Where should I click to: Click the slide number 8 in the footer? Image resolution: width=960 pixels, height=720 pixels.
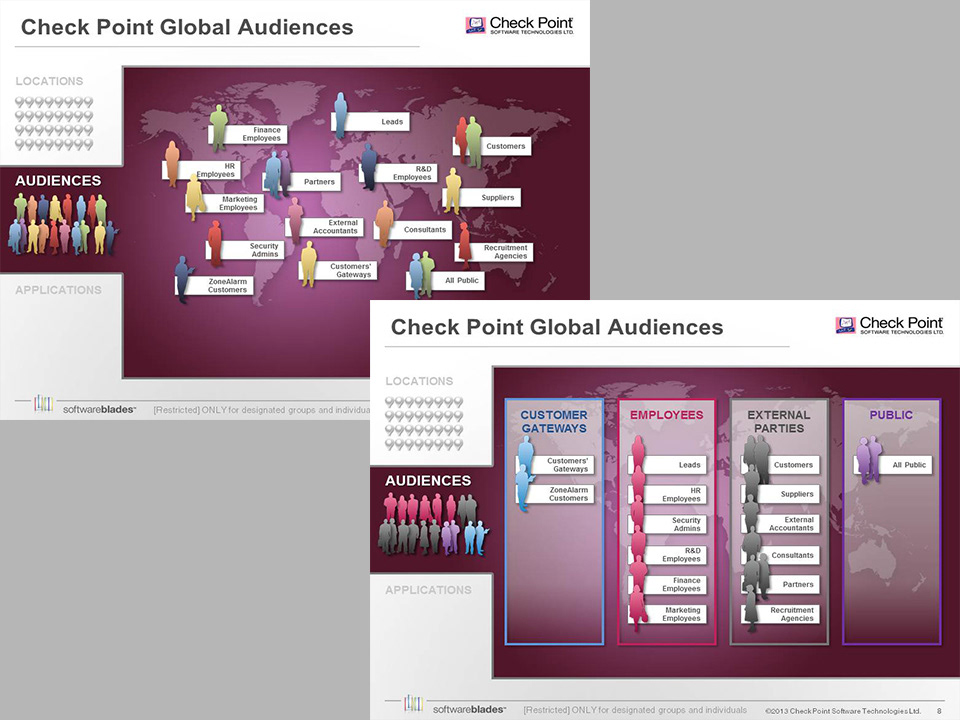pyautogui.click(x=939, y=711)
